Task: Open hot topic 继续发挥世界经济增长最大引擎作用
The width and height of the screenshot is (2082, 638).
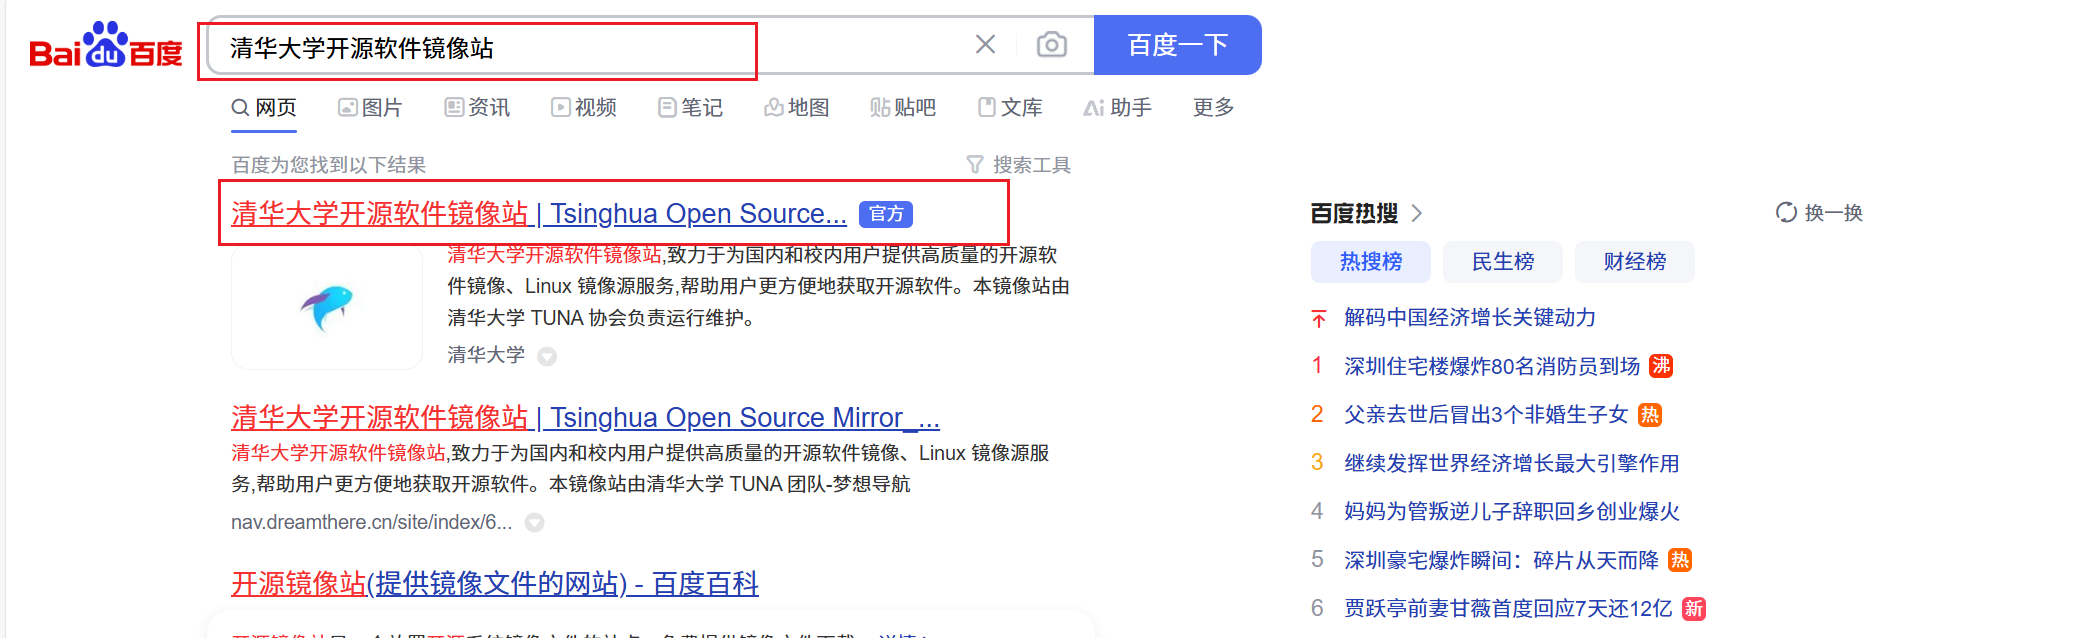Action: pyautogui.click(x=1512, y=463)
